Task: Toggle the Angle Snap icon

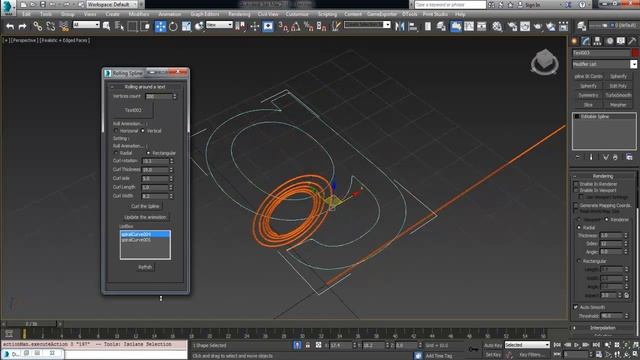Action: pyautogui.click(x=296, y=27)
